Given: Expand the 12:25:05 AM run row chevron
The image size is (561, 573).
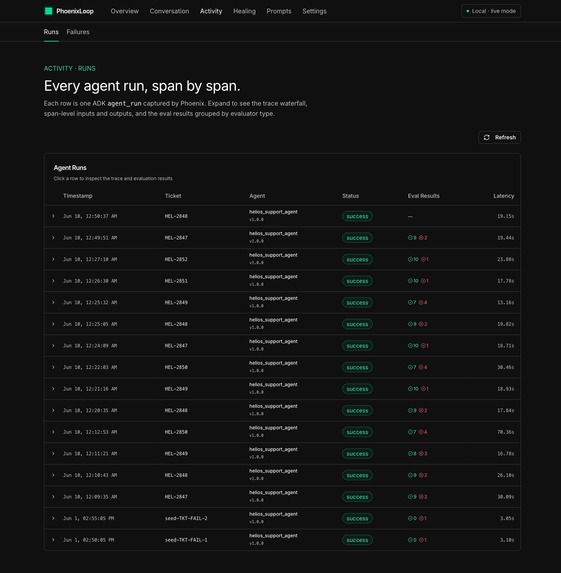Looking at the screenshot, I should click(x=53, y=324).
